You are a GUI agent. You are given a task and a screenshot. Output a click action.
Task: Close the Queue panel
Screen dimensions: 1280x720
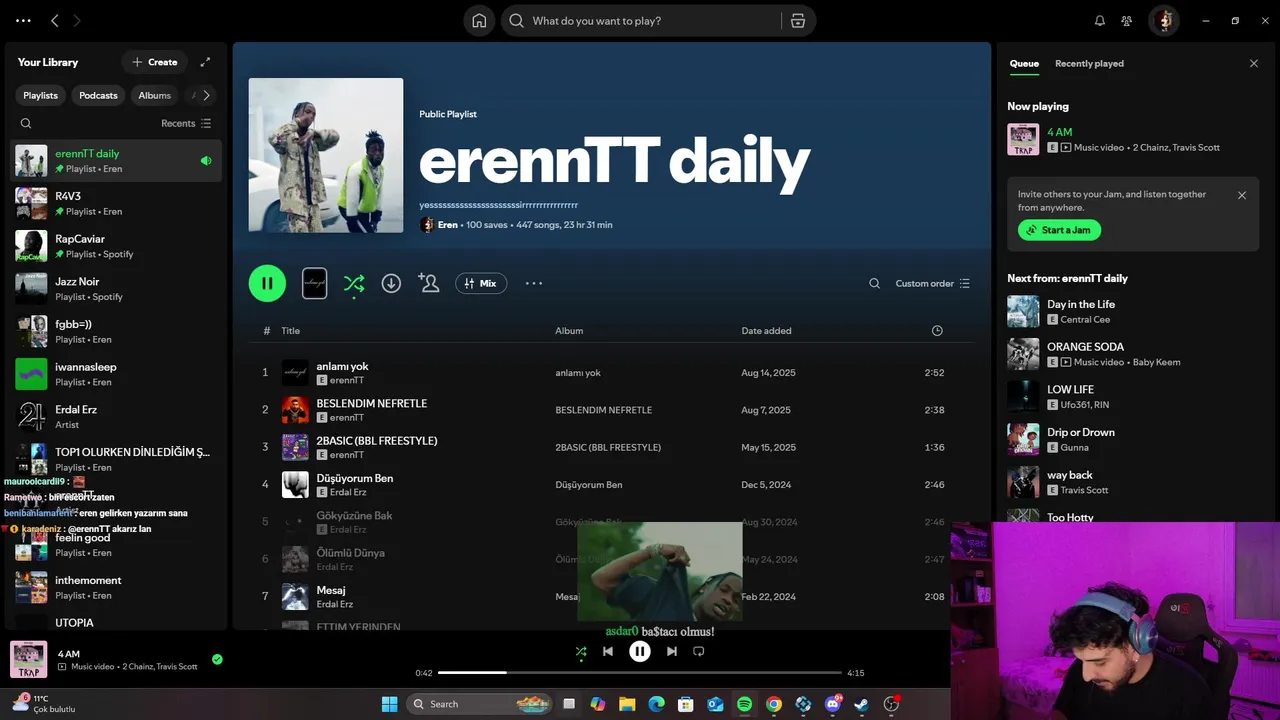pyautogui.click(x=1254, y=63)
